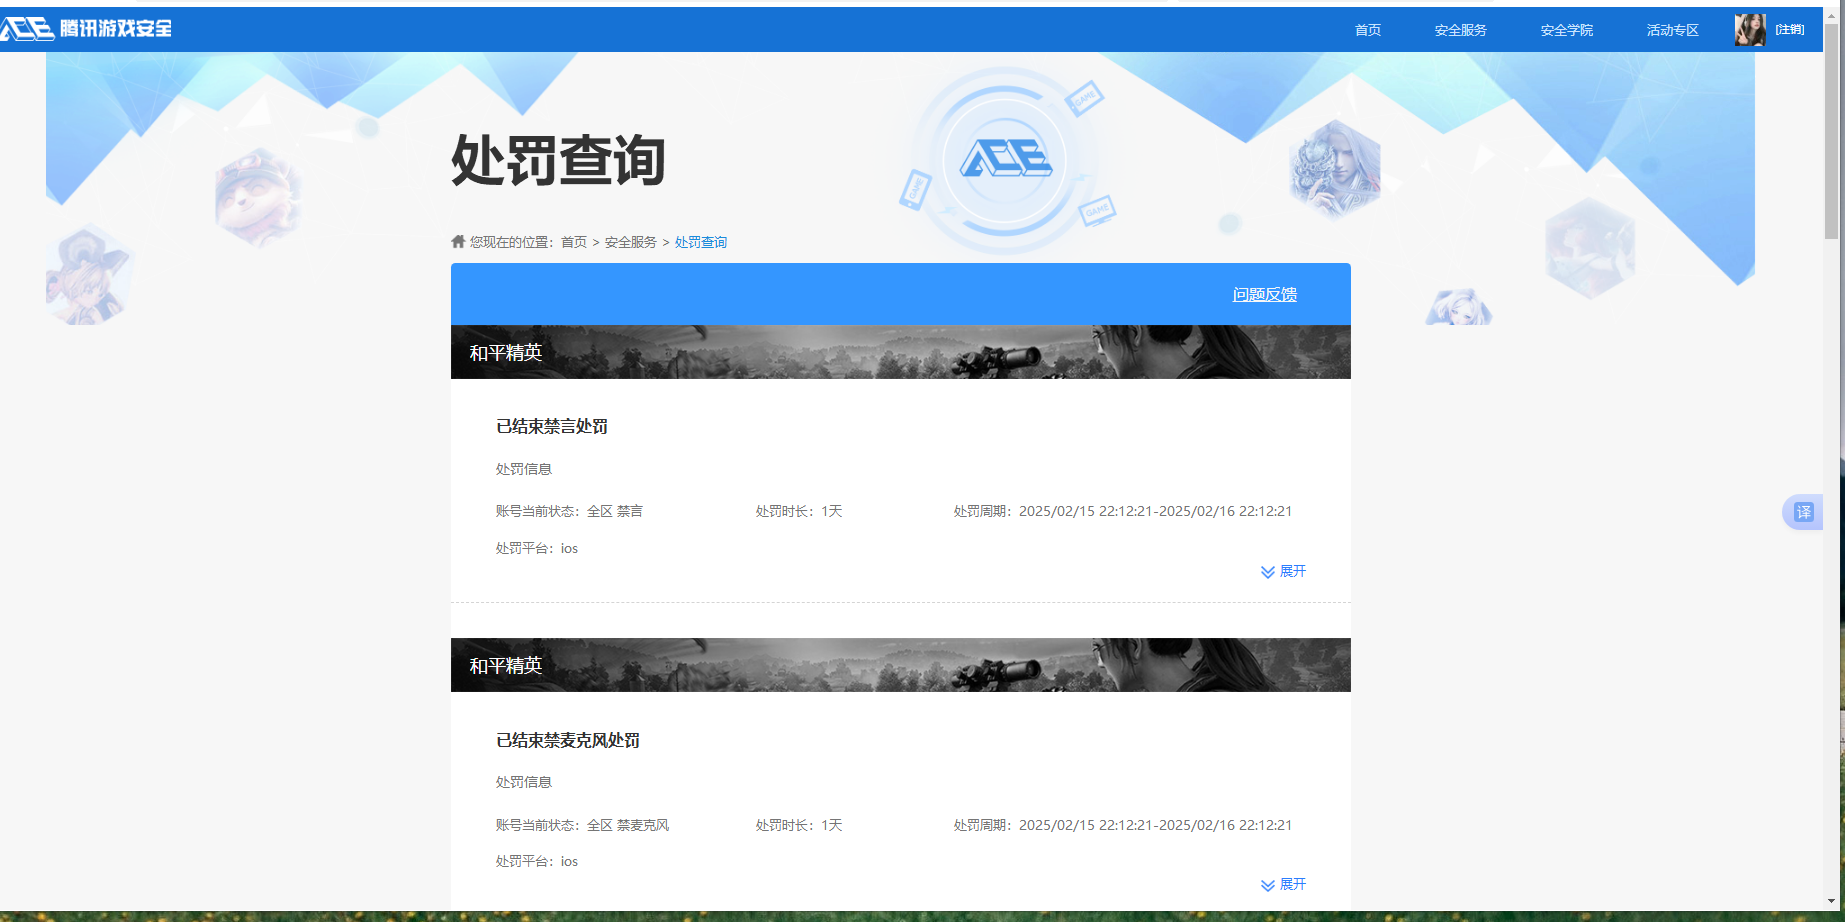Go to 首页 in the breadcrumb
This screenshot has width=1845, height=922.
(574, 242)
